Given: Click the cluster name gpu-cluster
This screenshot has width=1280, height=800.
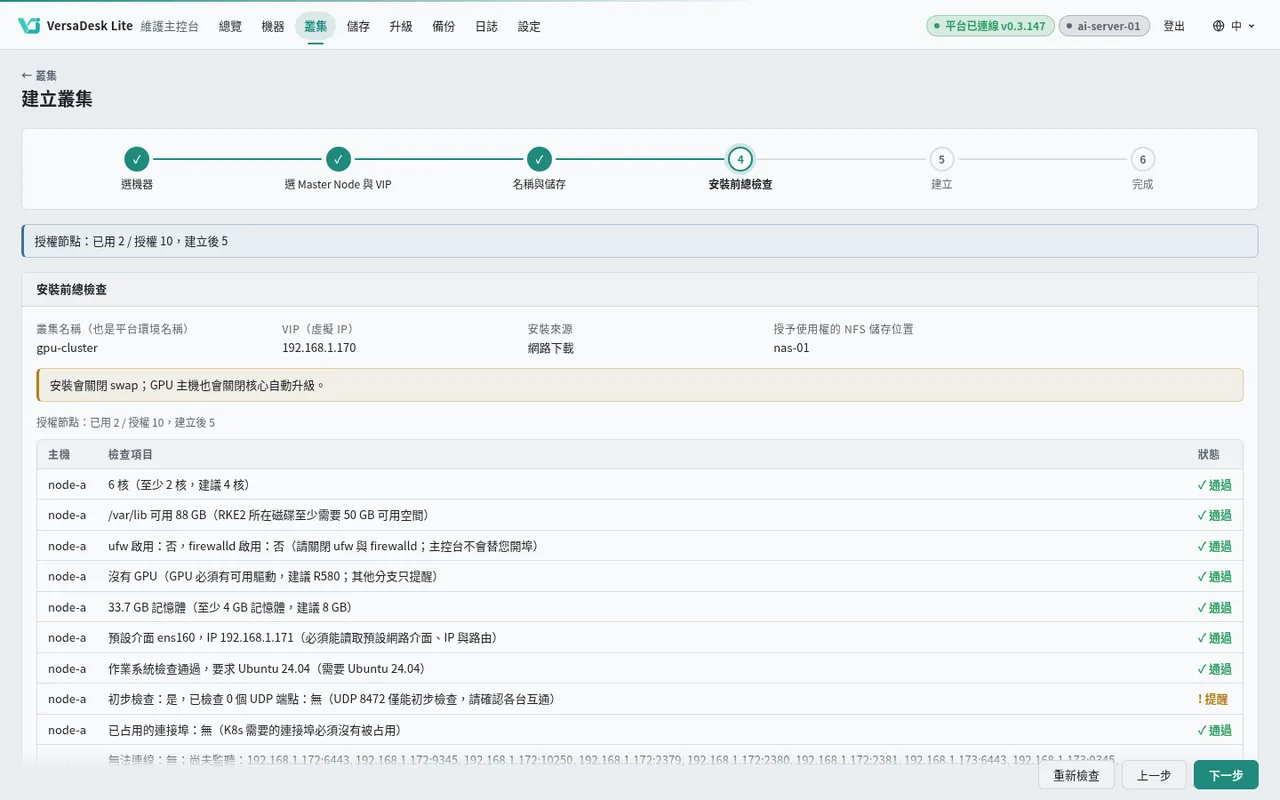Looking at the screenshot, I should tap(67, 348).
